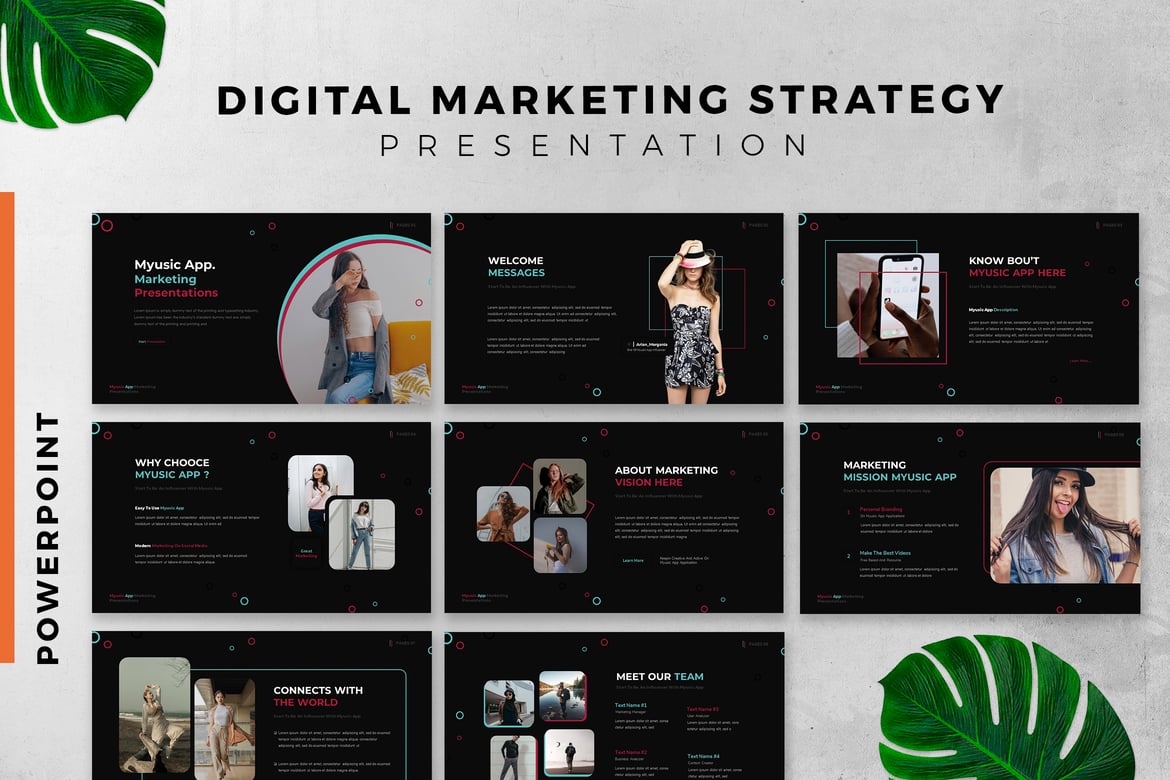1170x780 pixels.
Task: Select the red-haired woman photo
Action: [560, 487]
